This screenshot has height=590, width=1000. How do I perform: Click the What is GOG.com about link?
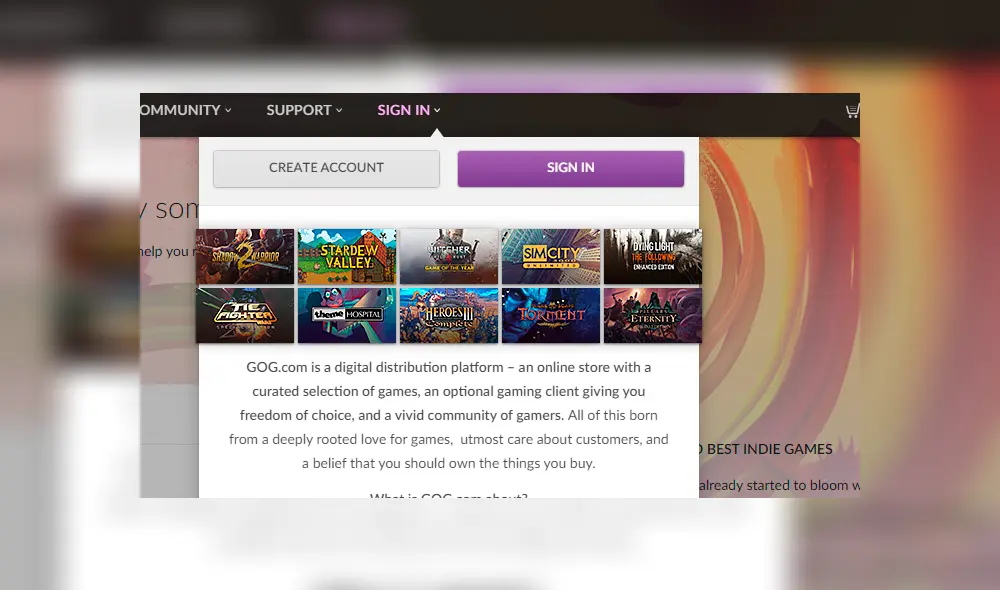point(448,495)
